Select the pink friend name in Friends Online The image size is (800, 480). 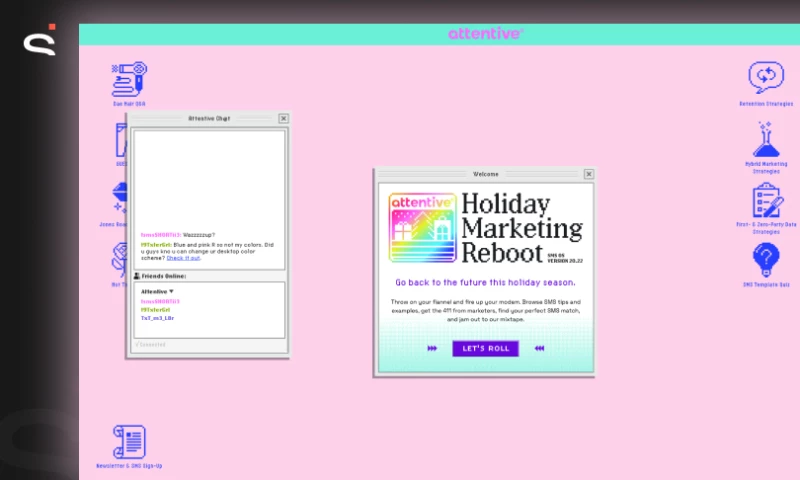(x=160, y=301)
